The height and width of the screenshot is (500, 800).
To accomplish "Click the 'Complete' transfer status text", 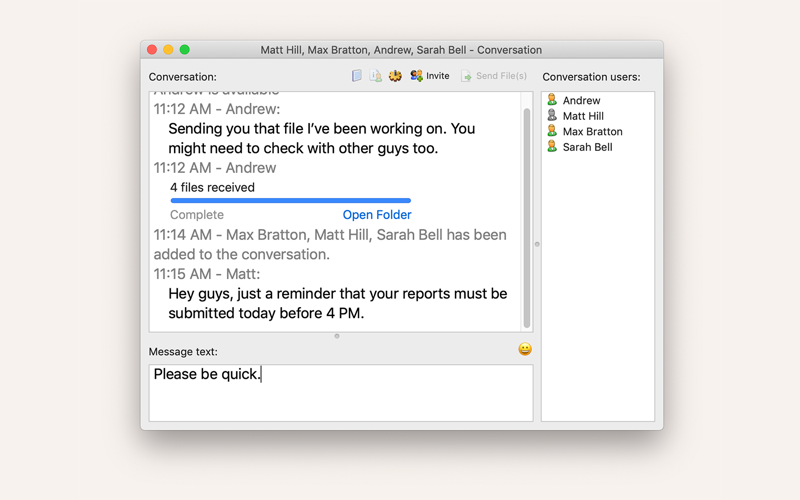I will coord(197,215).
